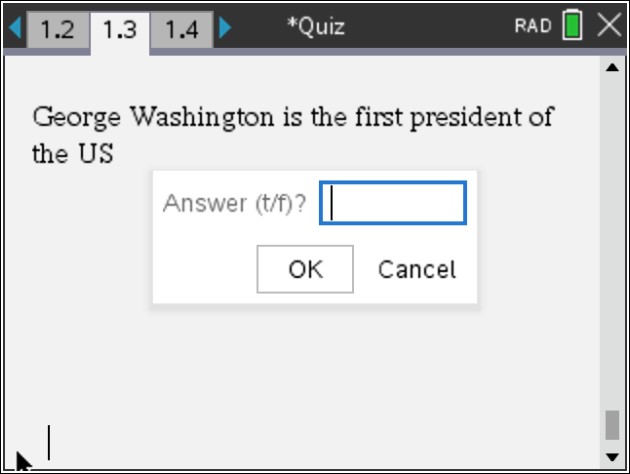The height and width of the screenshot is (474, 630).
Task: Click the RAD angle mode indicator
Action: 533,26
